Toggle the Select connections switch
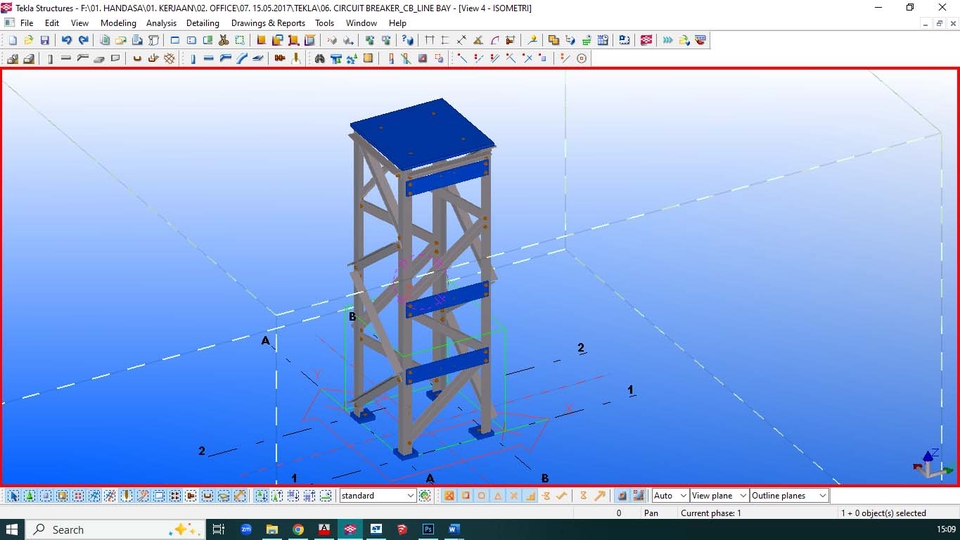Image resolution: width=960 pixels, height=540 pixels. 29,496
